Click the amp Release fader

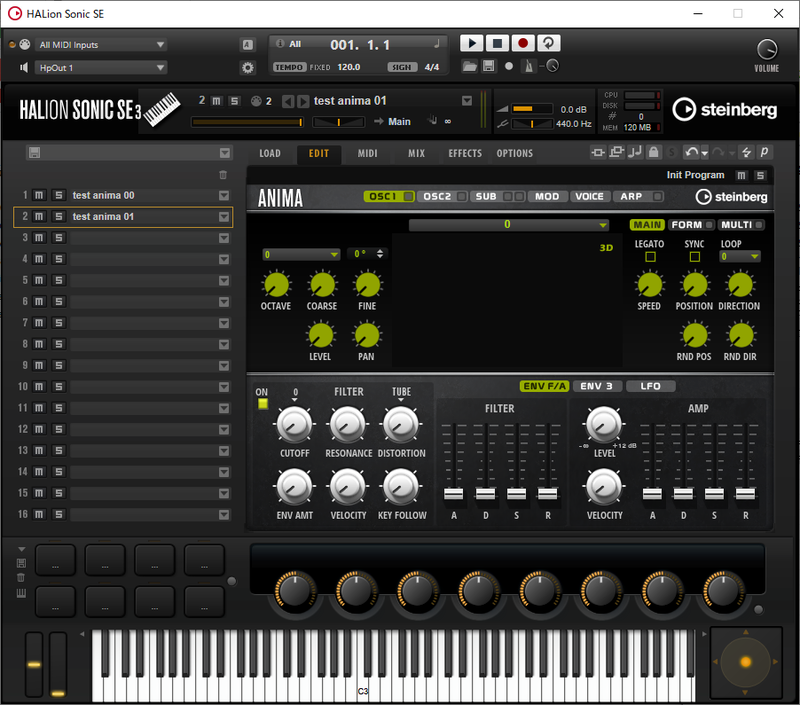point(745,493)
